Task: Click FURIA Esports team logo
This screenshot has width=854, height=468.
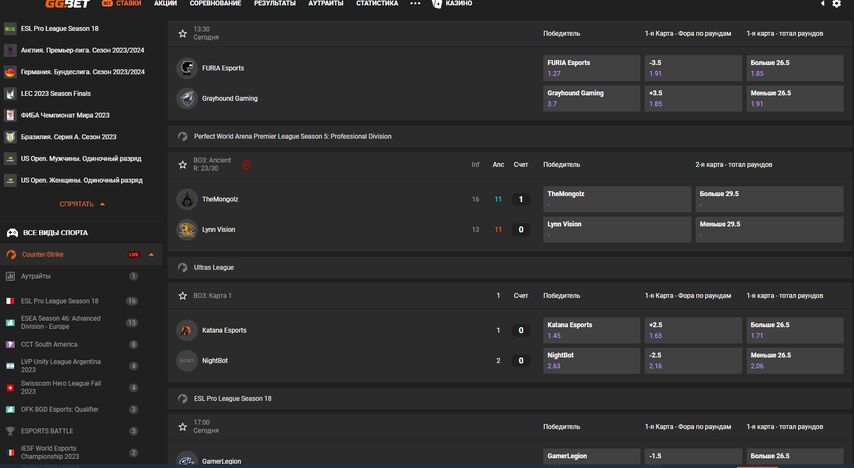Action: coord(187,68)
